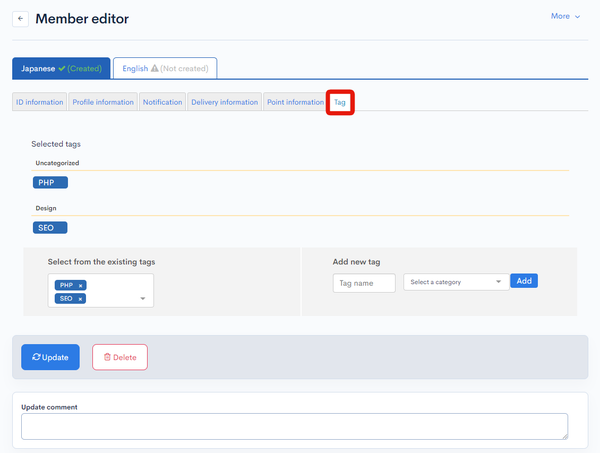
Task: Remove PHP tag via its x icon
Action: 80,285
